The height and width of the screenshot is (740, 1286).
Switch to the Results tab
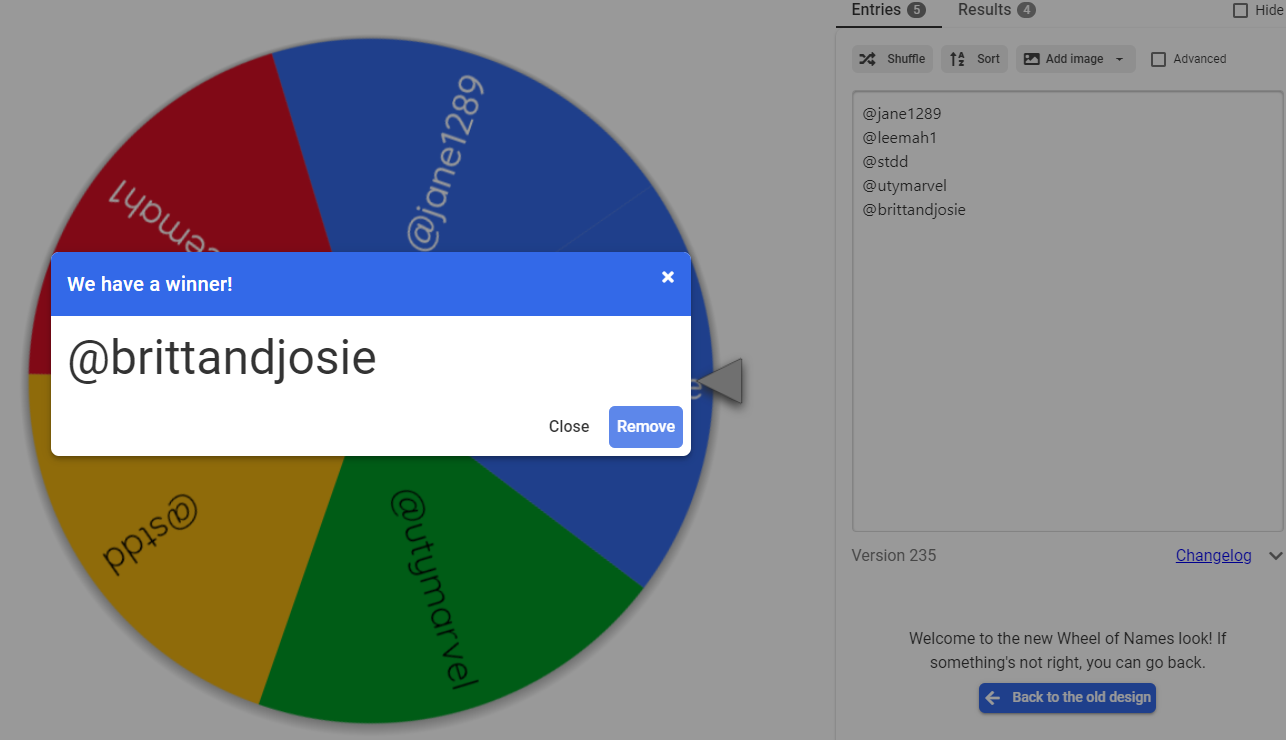tap(996, 11)
